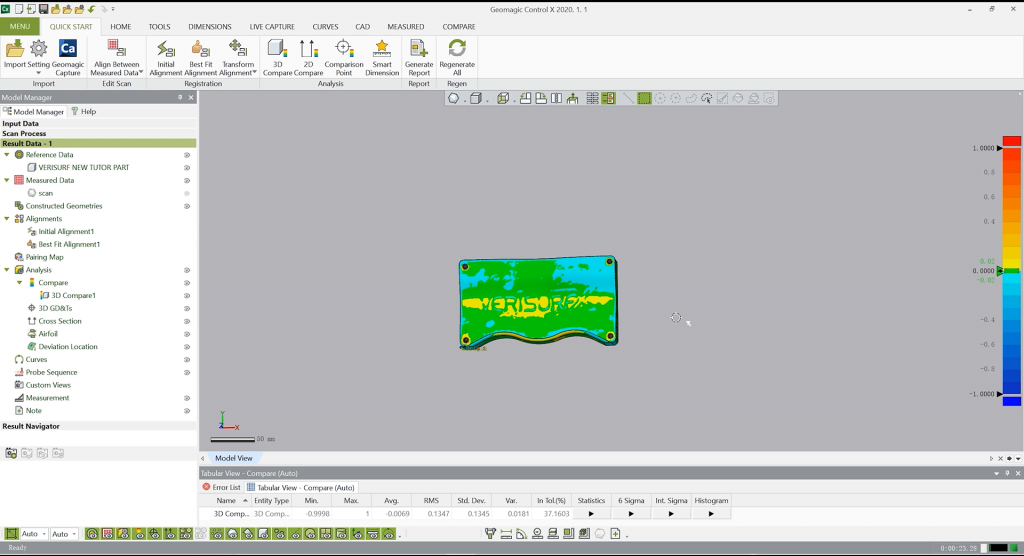Collapse the Alignments tree node

pos(7,219)
